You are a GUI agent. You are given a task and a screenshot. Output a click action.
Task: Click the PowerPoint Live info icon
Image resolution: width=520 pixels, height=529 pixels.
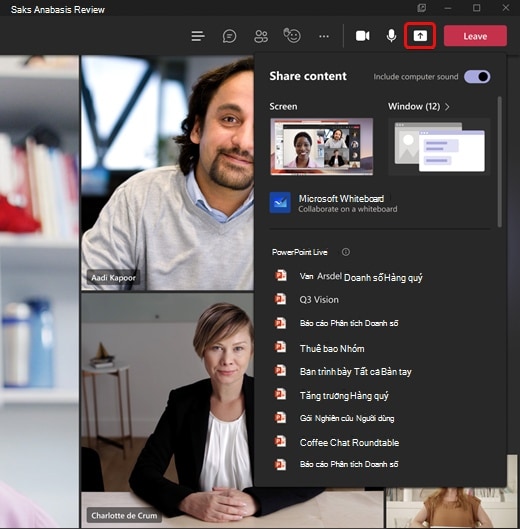click(x=346, y=252)
